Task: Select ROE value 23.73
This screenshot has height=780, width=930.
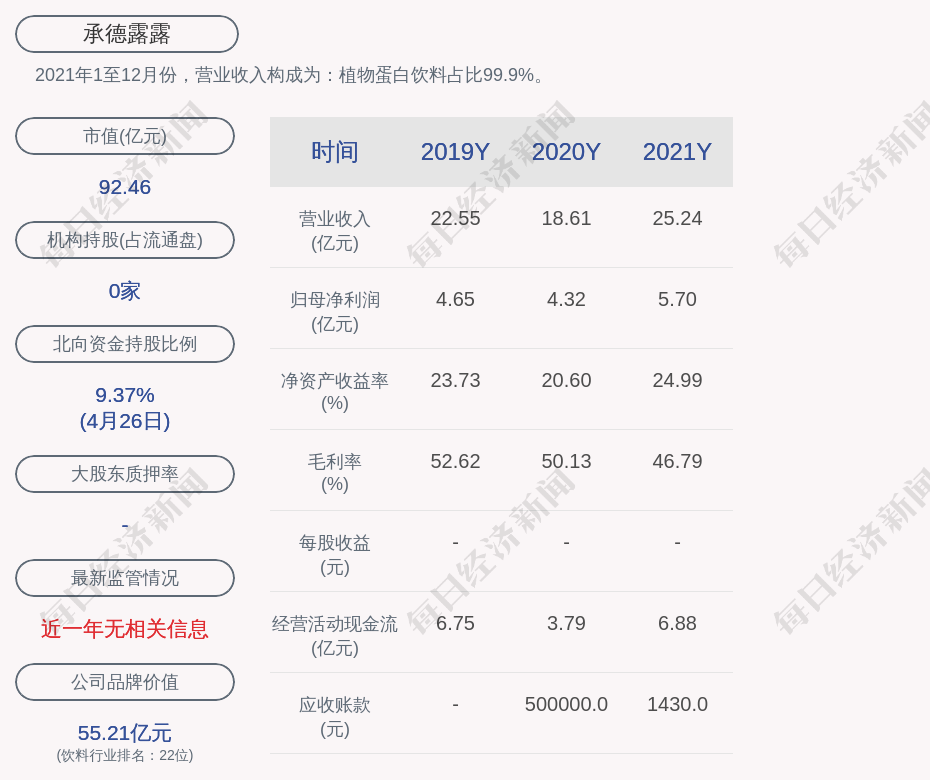Action: (x=455, y=380)
